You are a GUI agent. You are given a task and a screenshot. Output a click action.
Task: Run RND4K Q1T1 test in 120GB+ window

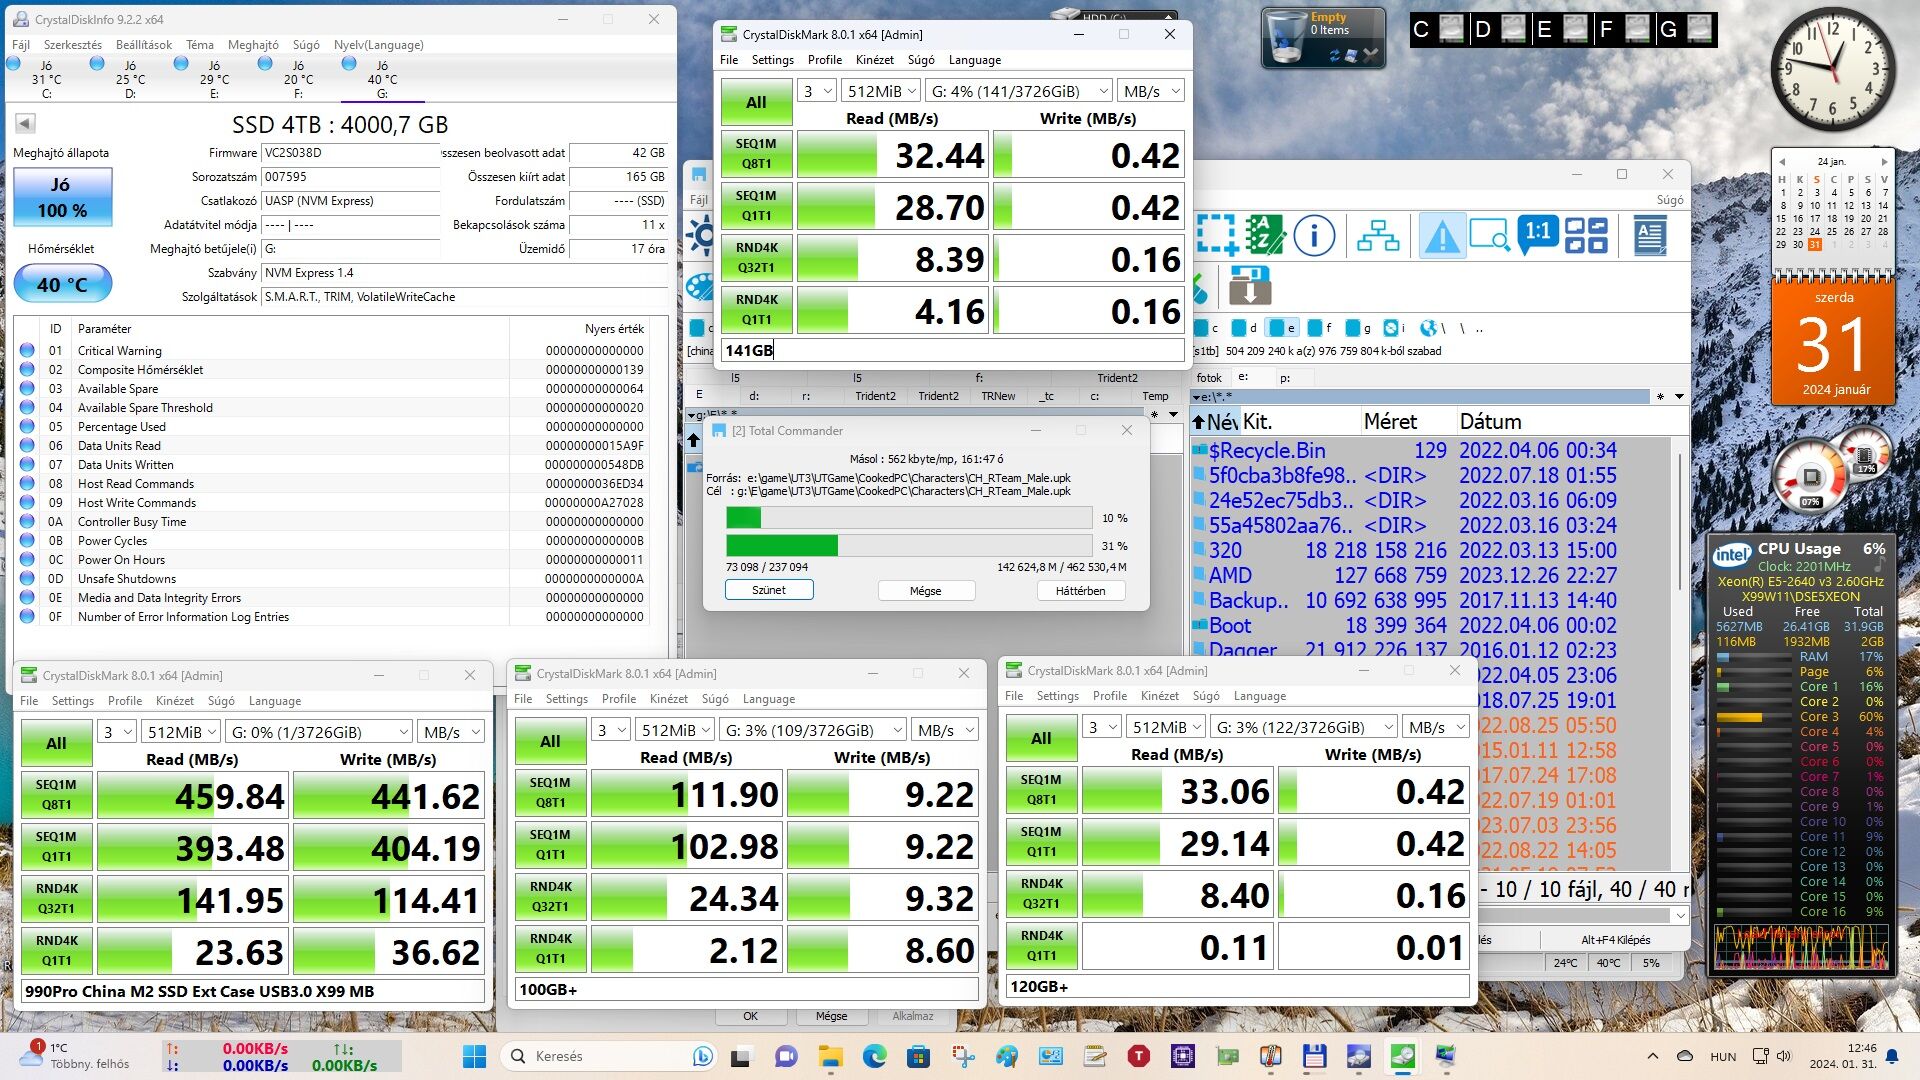pyautogui.click(x=1041, y=946)
